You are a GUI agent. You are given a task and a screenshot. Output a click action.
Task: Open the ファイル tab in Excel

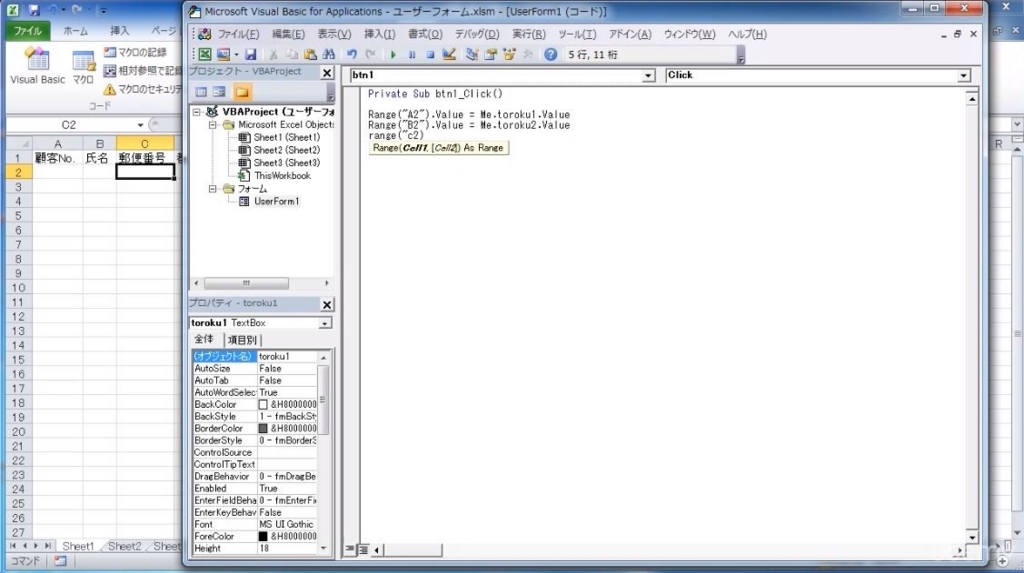(x=27, y=30)
